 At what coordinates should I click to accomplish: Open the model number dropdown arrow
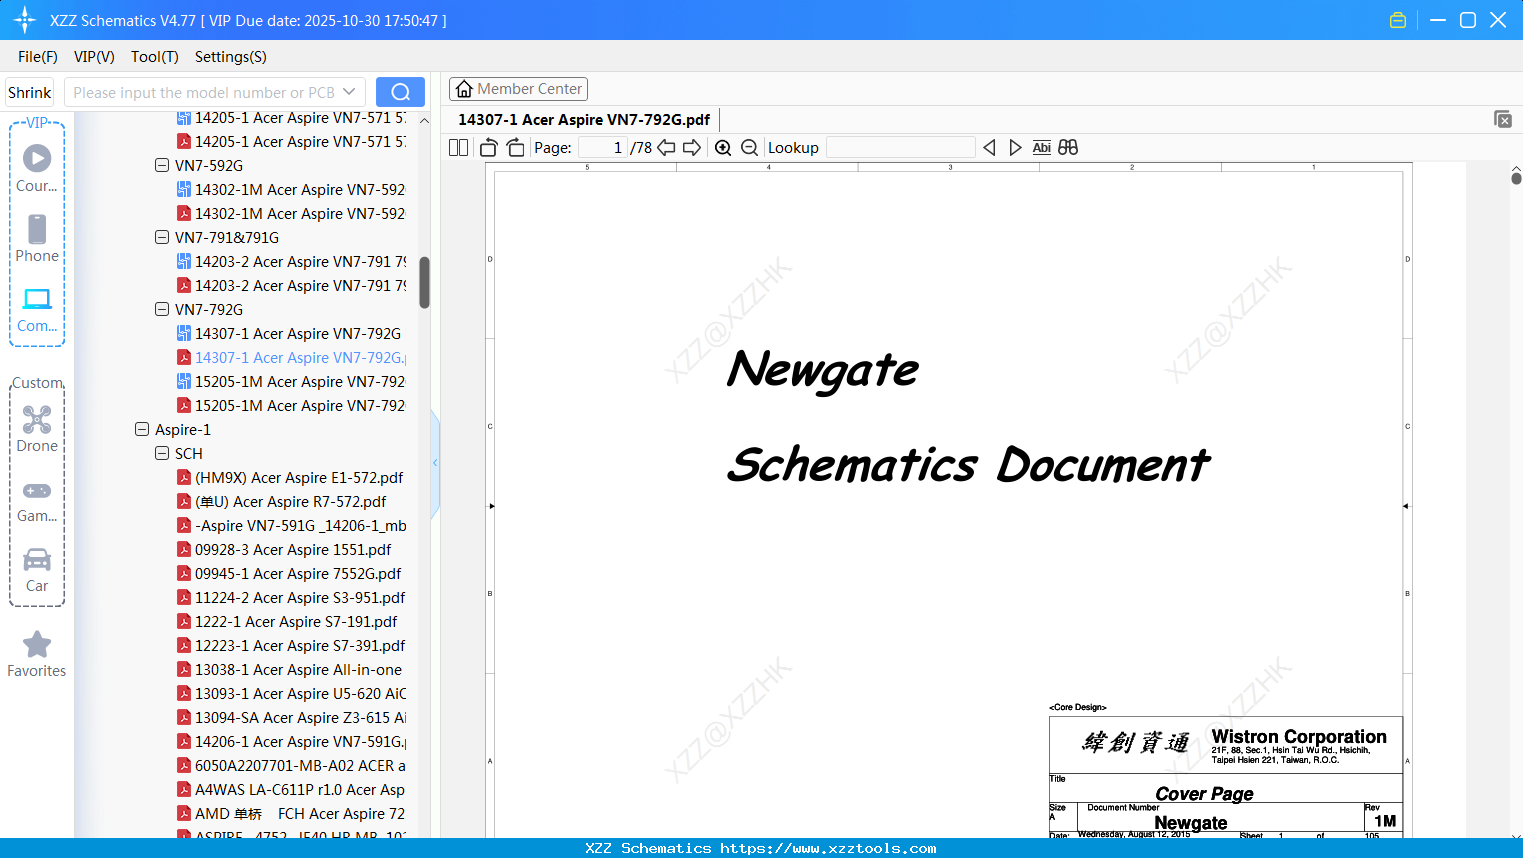[349, 92]
